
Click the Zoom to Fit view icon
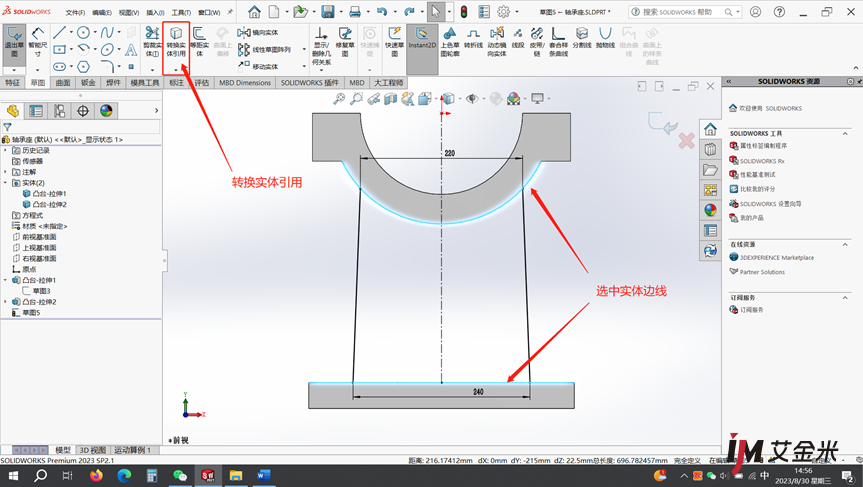point(339,99)
